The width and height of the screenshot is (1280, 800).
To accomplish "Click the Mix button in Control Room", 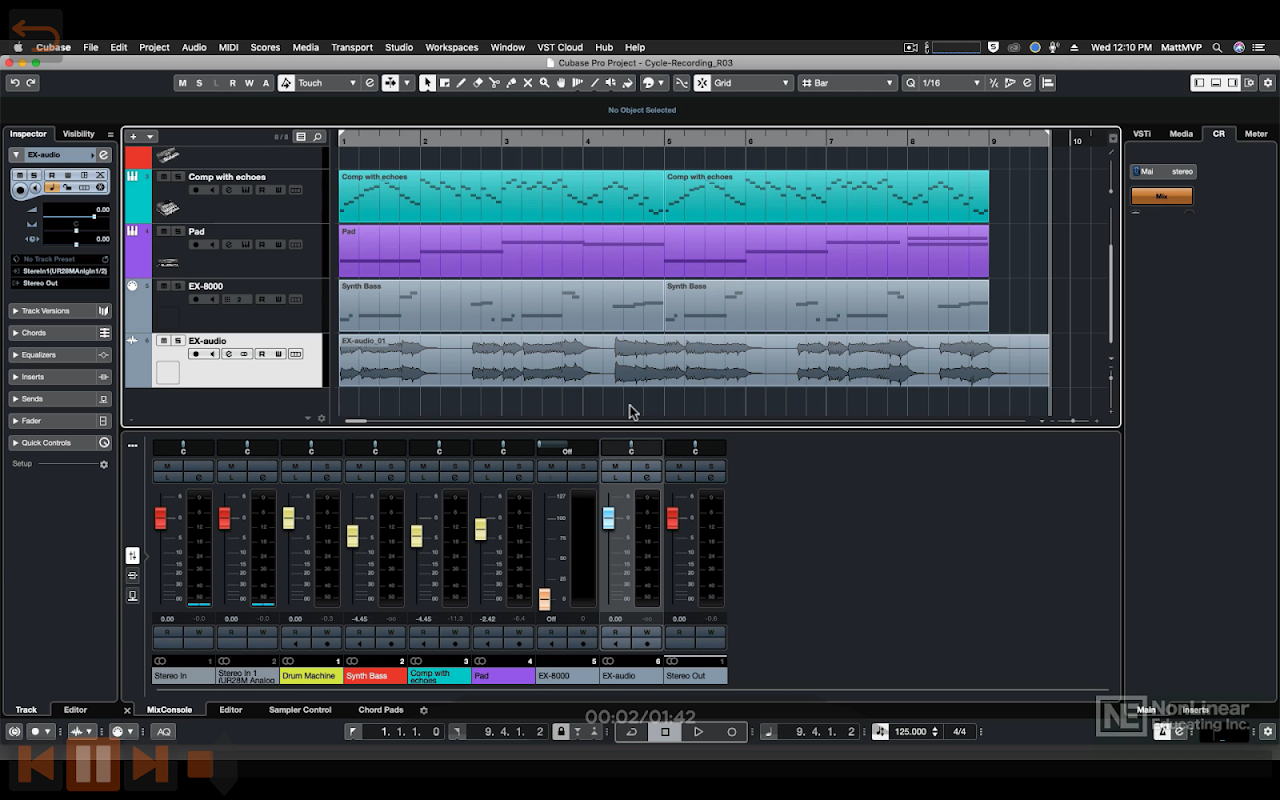I will coord(1161,196).
